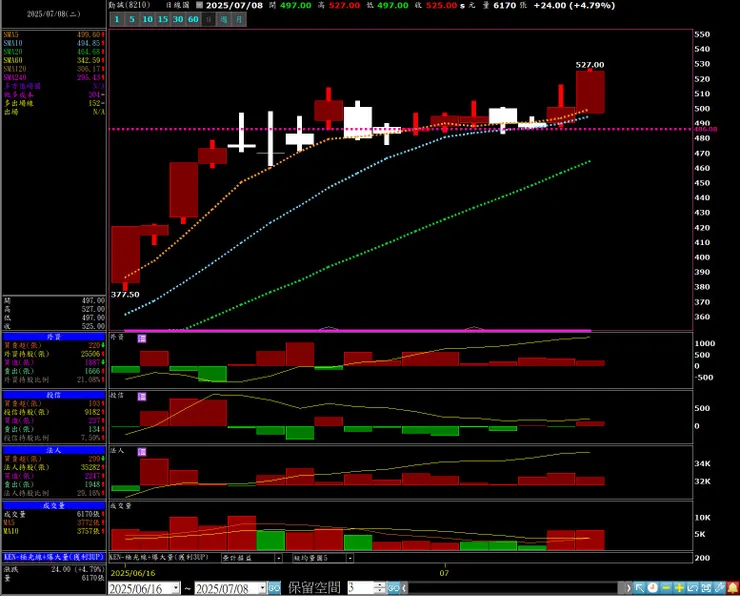Screen dimensions: 740x596
Task: Click the MA5 volume value row
Action: click(x=54, y=523)
